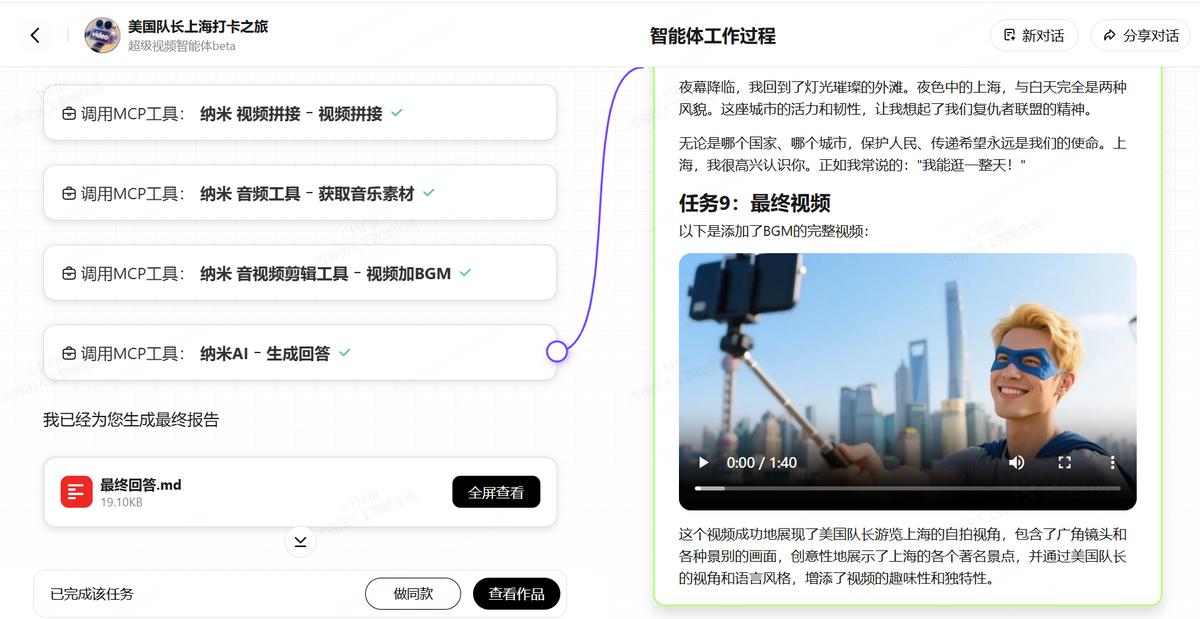Open the video more-options menu dots

point(1112,462)
